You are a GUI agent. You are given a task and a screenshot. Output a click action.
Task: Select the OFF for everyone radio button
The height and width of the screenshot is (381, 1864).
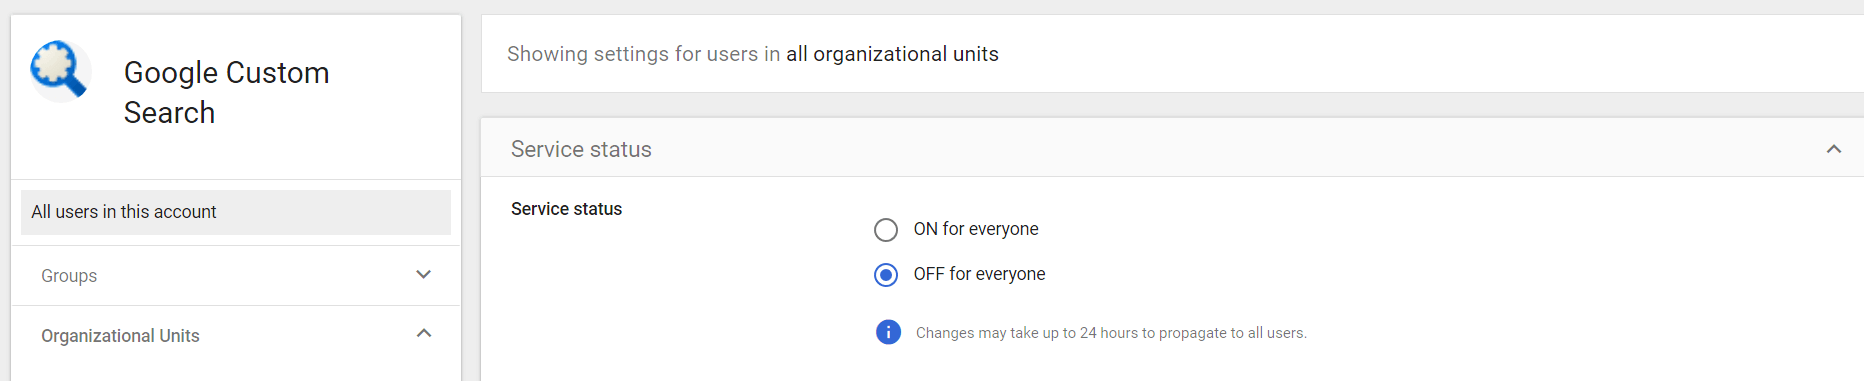coord(886,275)
